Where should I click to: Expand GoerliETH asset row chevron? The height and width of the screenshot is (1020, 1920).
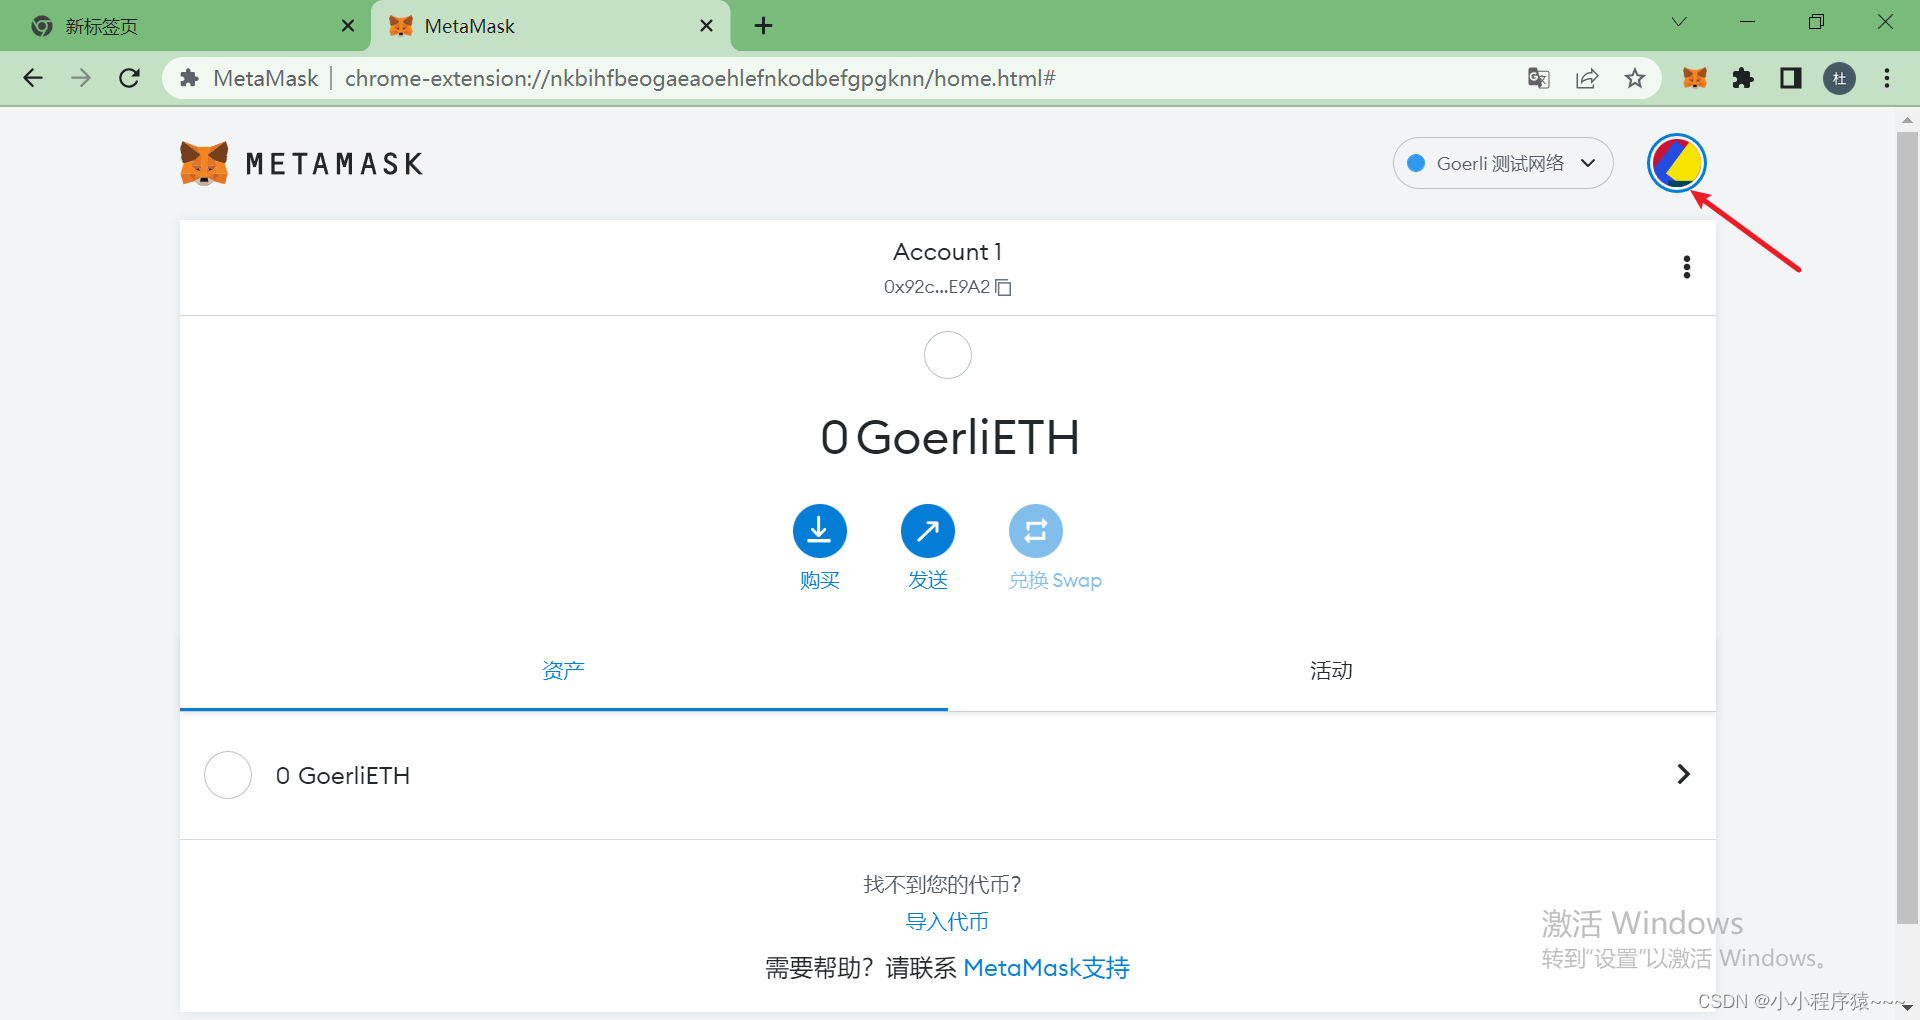click(x=1683, y=774)
